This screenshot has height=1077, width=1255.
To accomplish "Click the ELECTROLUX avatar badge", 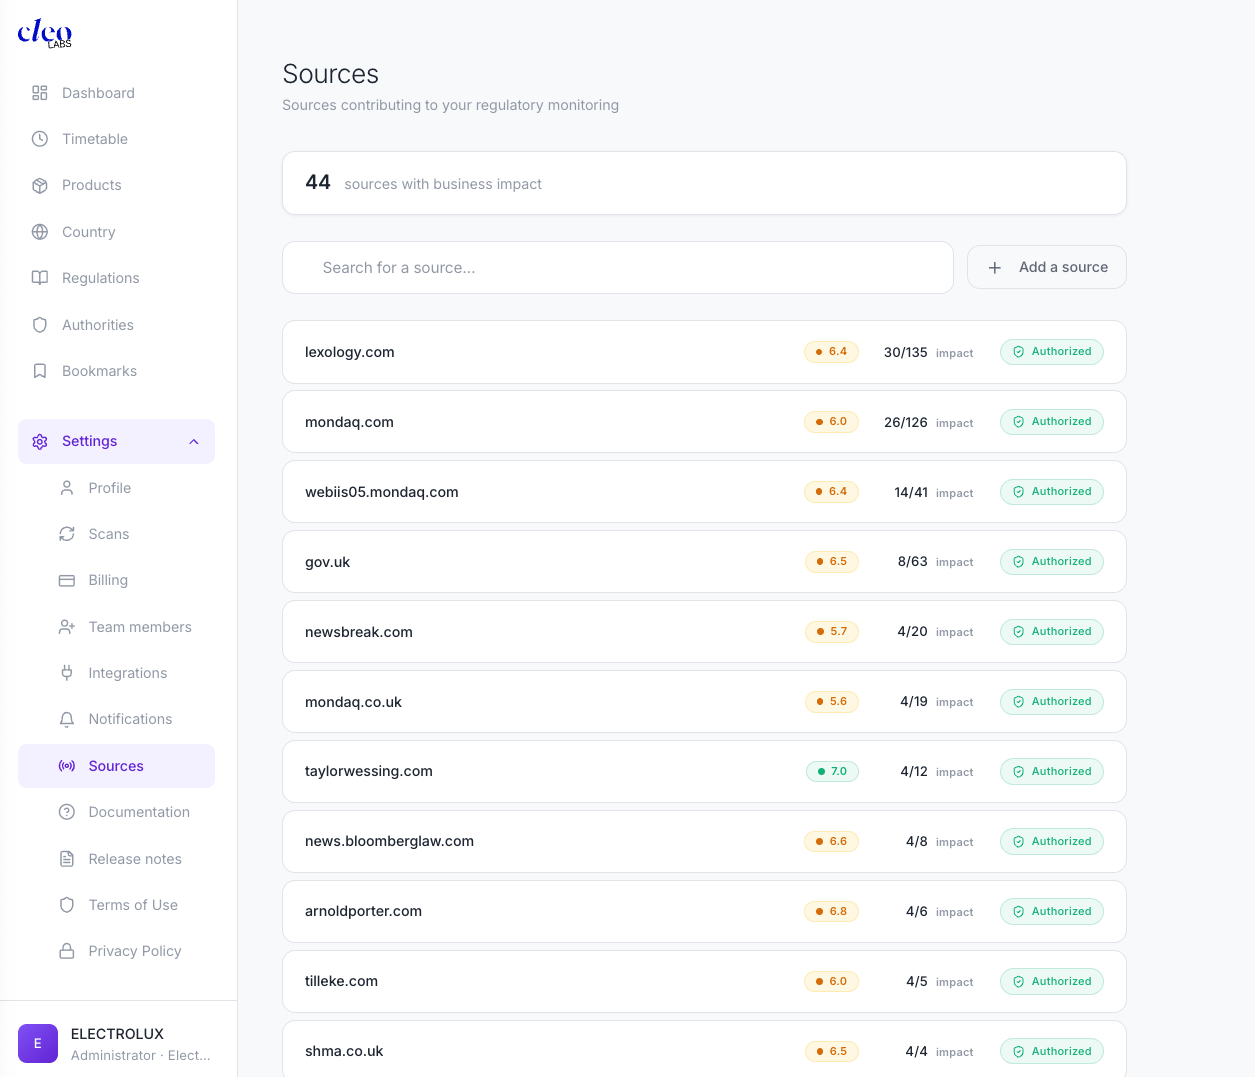I will (x=38, y=1044).
